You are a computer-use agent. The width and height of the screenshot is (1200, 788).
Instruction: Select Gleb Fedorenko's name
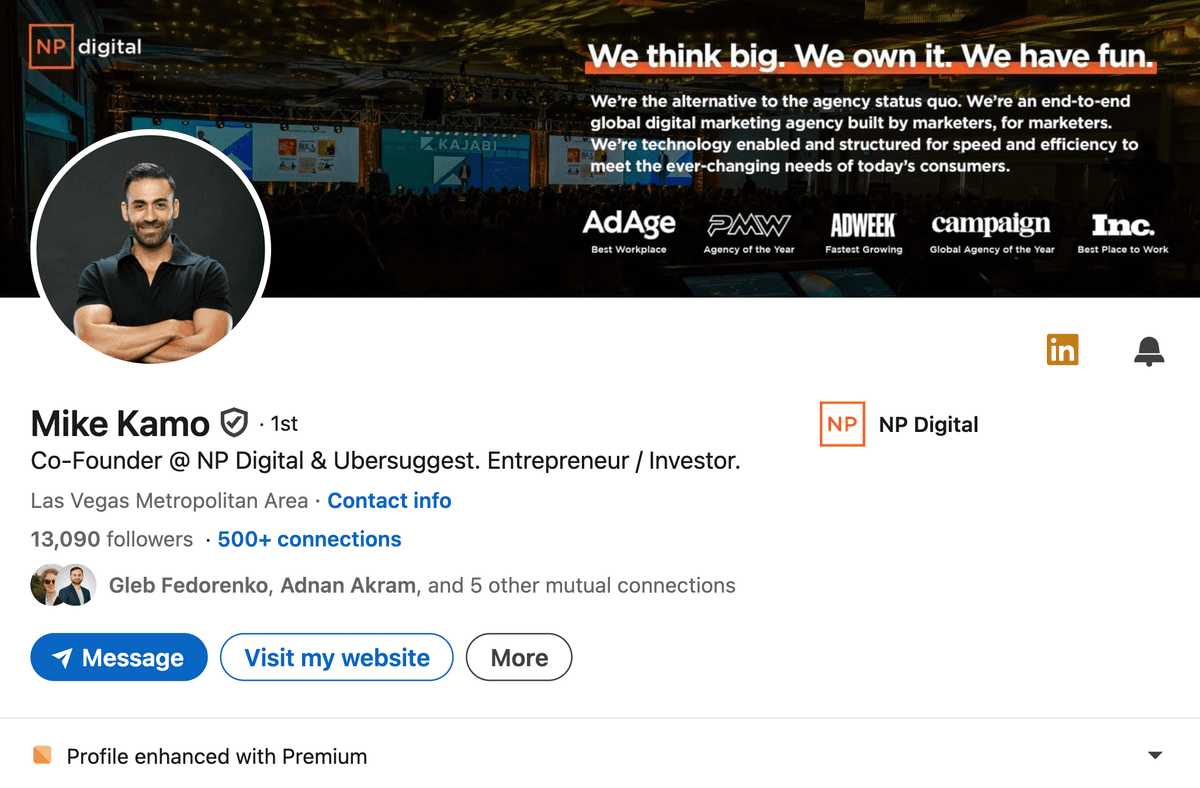point(188,585)
